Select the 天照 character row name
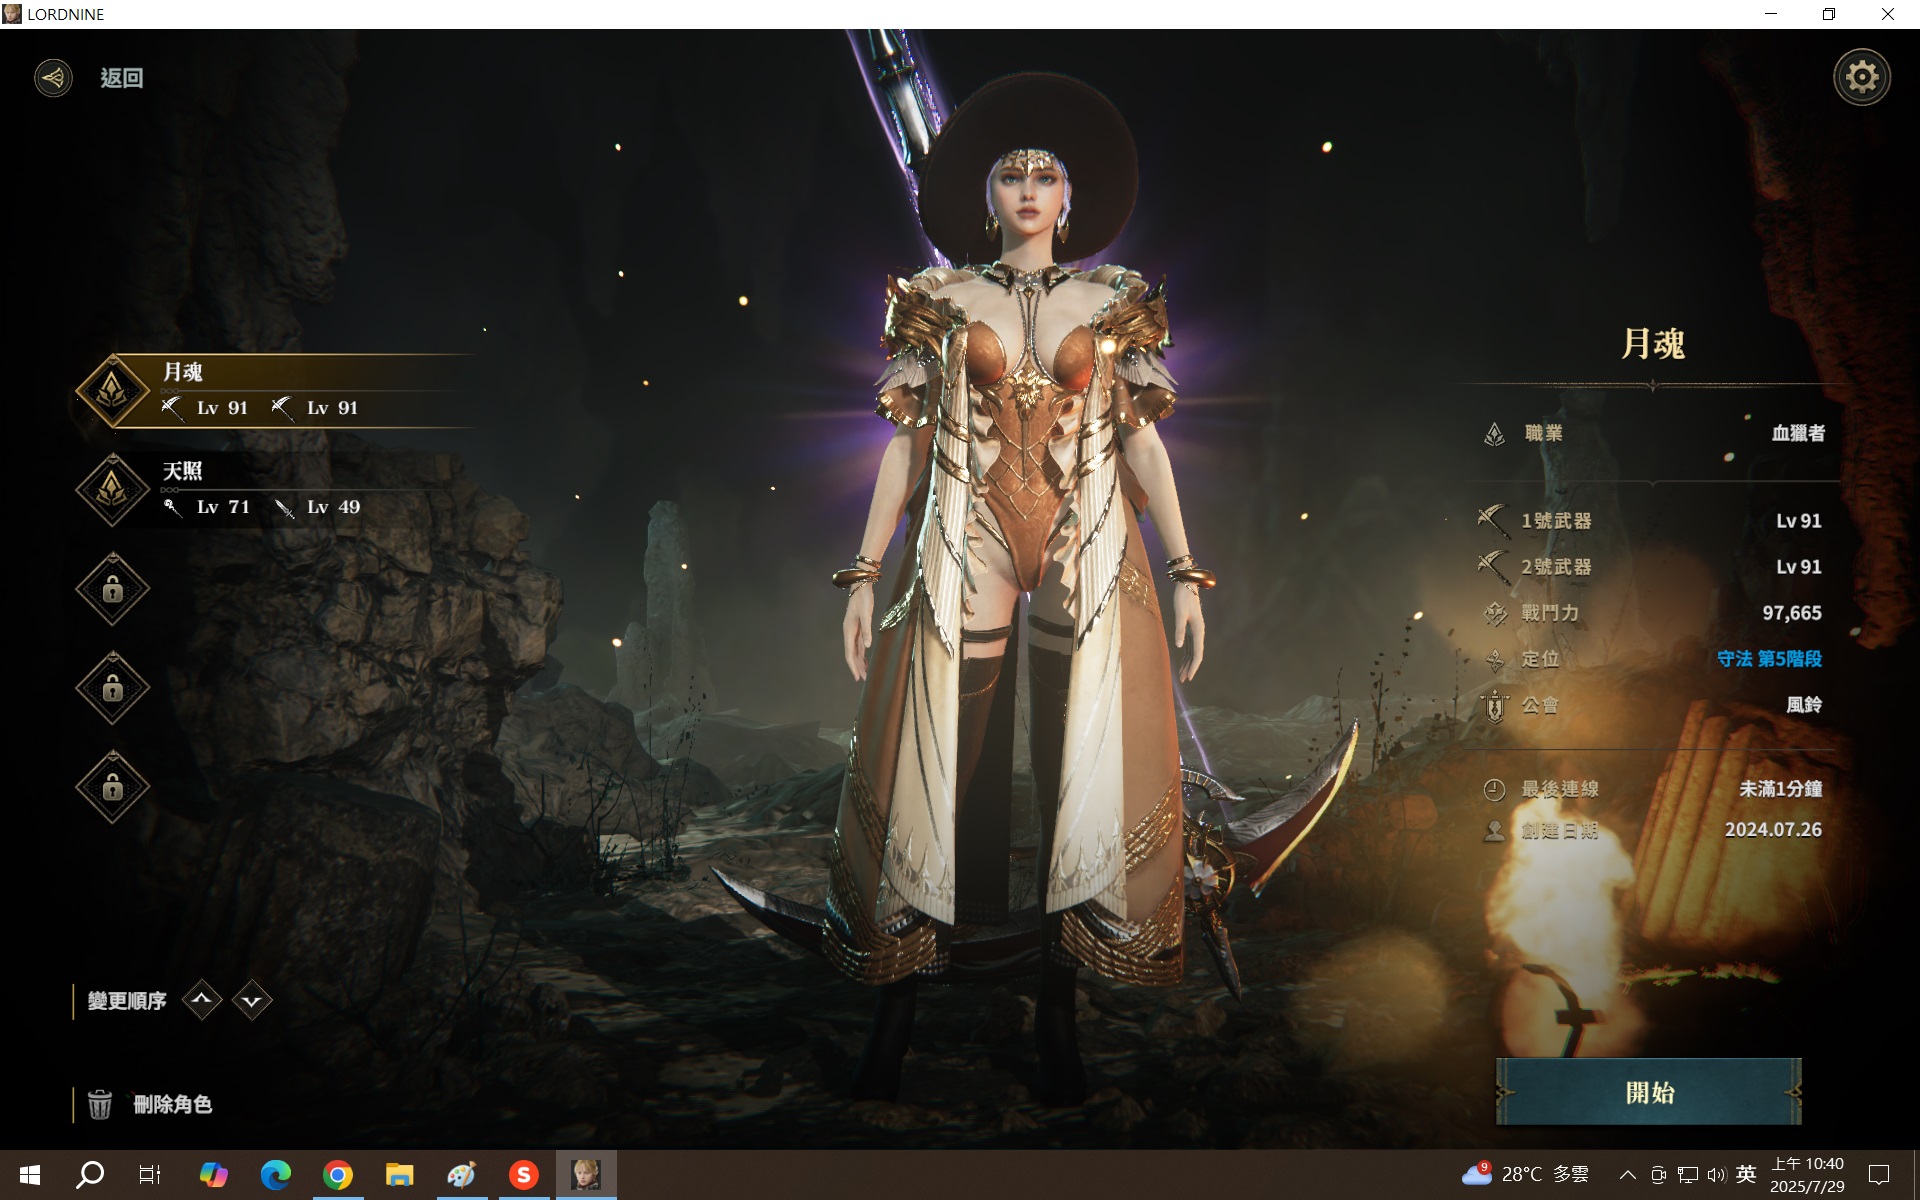Image resolution: width=1920 pixels, height=1200 pixels. (183, 471)
